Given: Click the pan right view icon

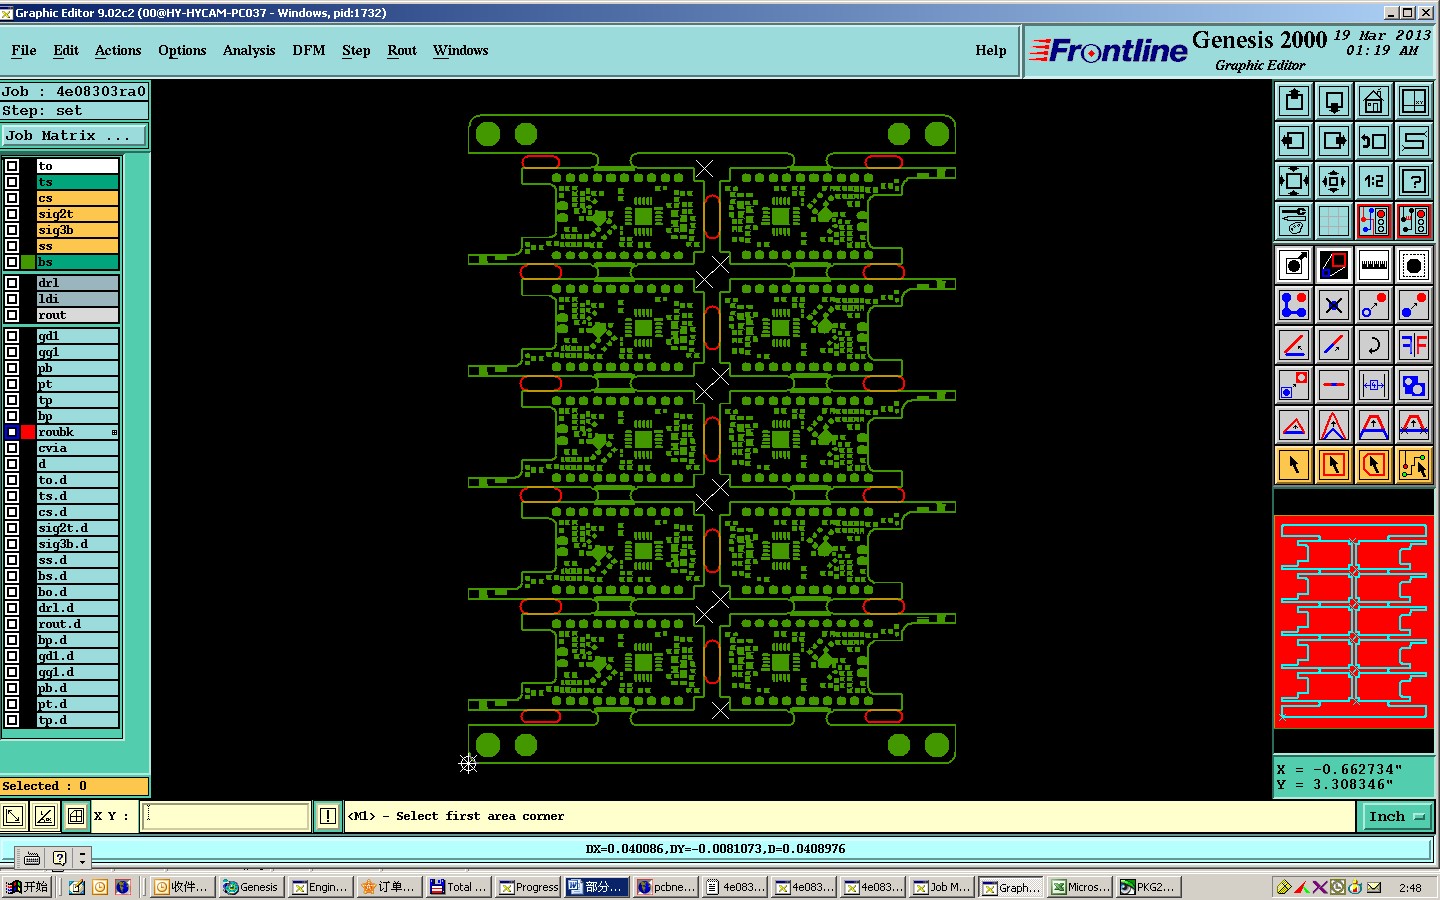Looking at the screenshot, I should pos(1334,141).
